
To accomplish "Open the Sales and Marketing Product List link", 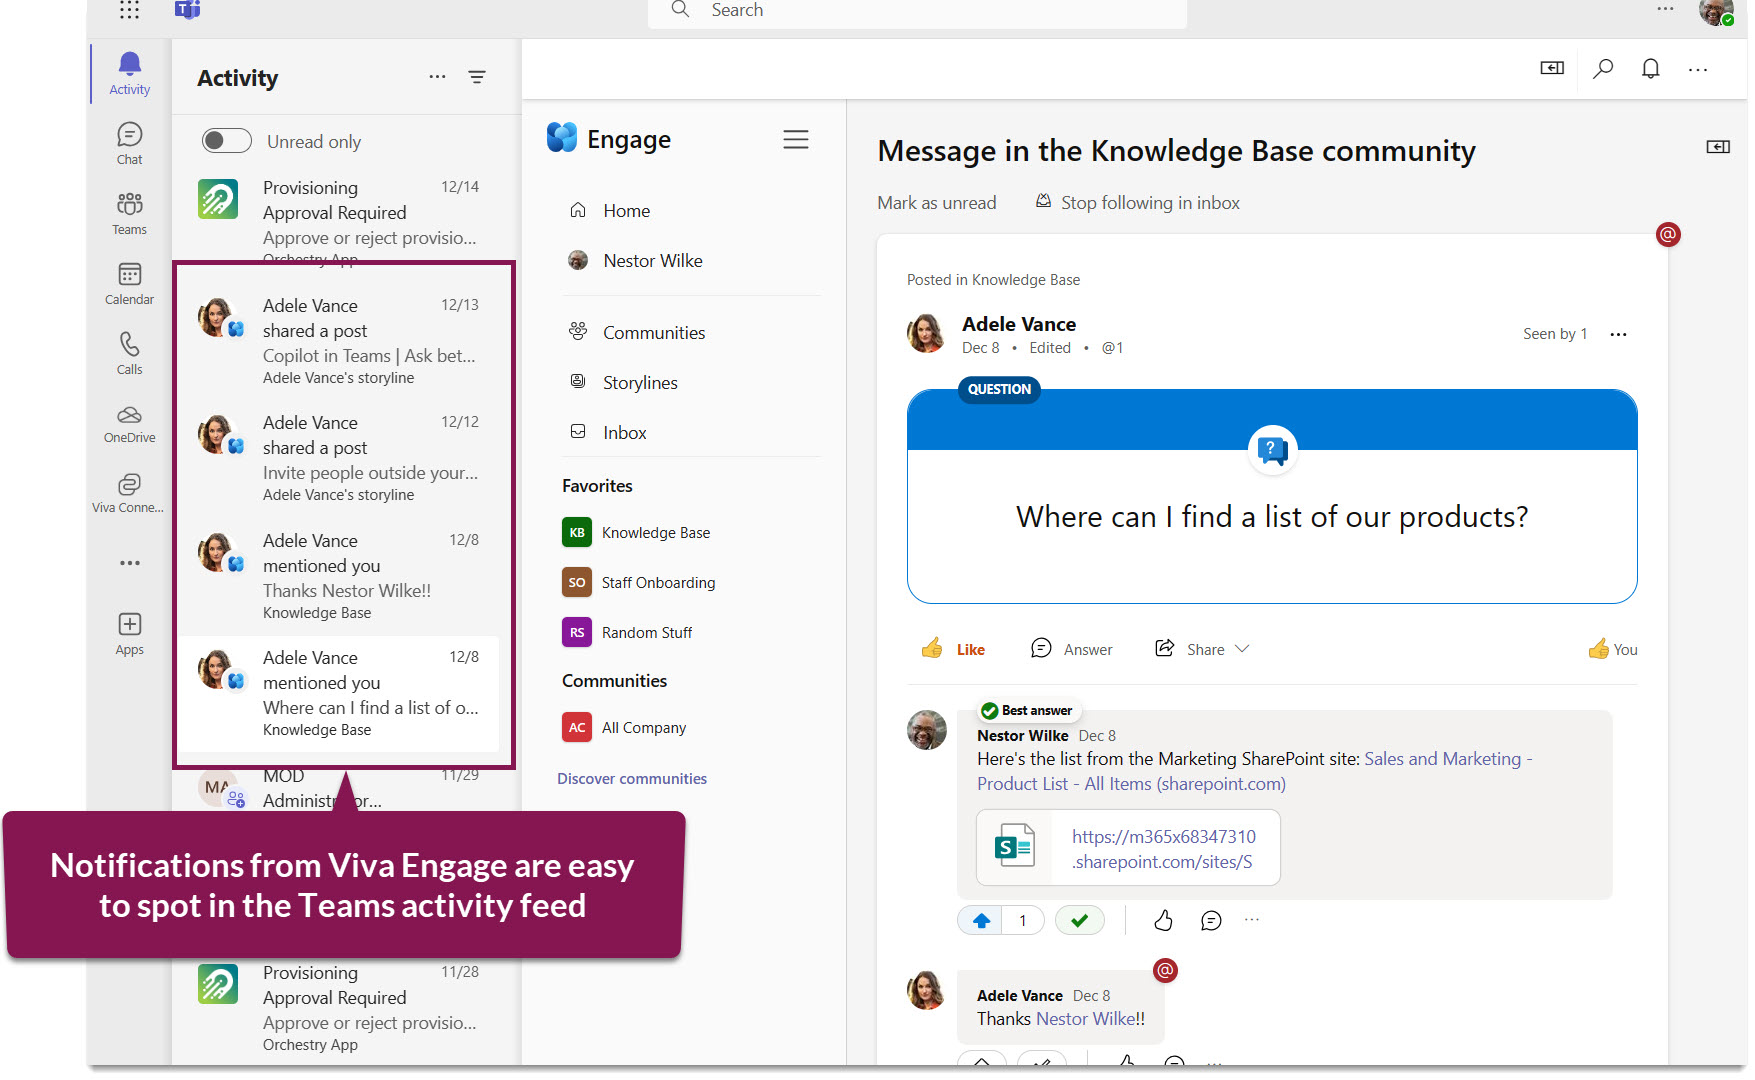I will coord(1445,758).
